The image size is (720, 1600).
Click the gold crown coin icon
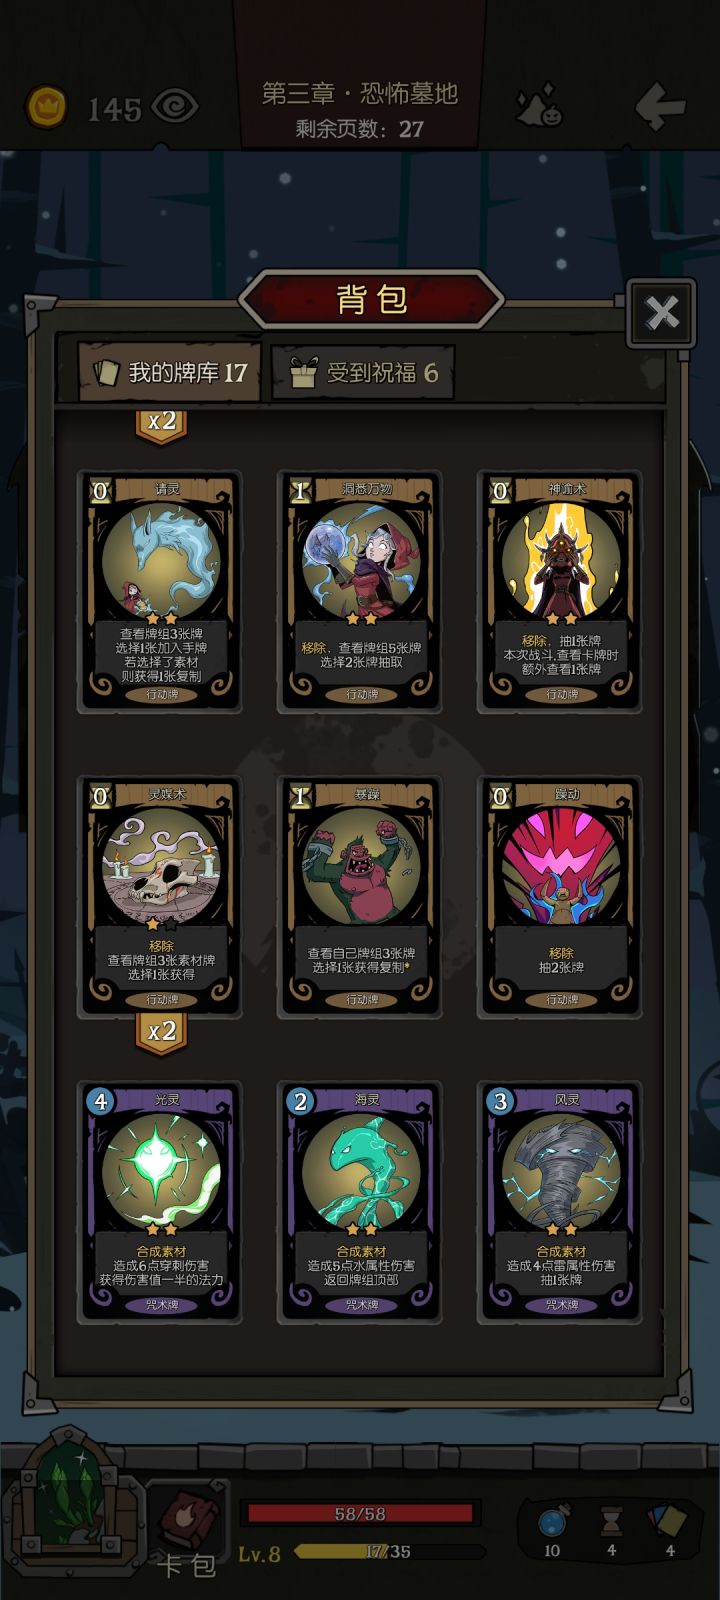point(46,106)
